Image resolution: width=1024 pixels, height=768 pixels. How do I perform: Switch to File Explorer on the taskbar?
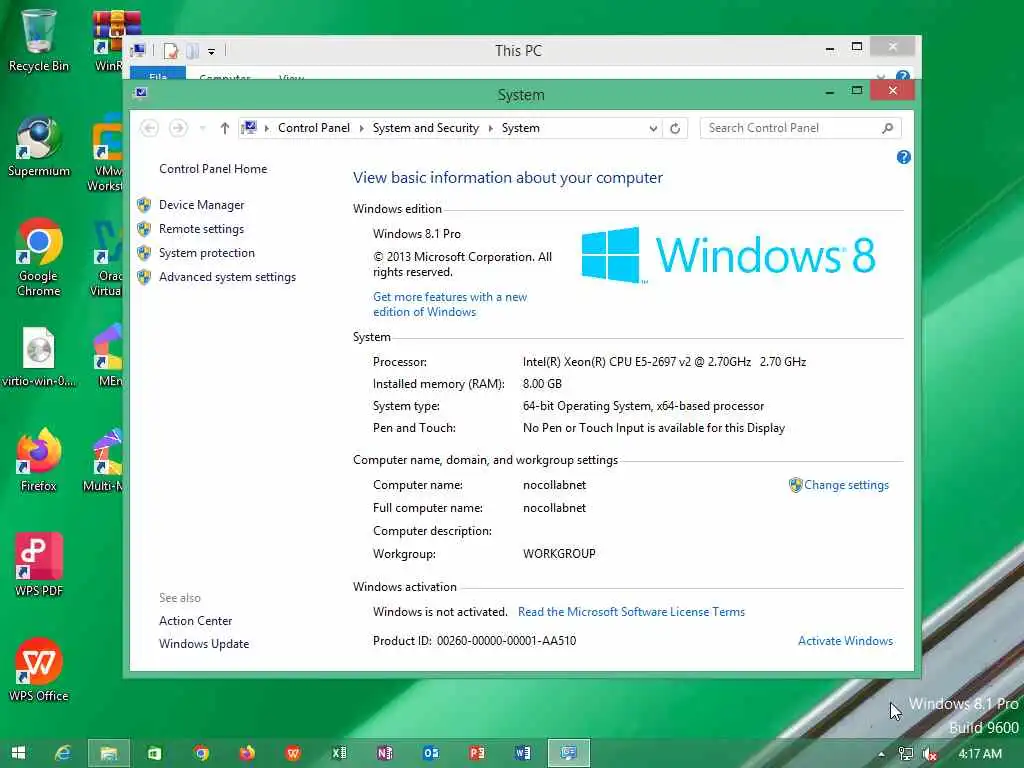click(x=108, y=753)
